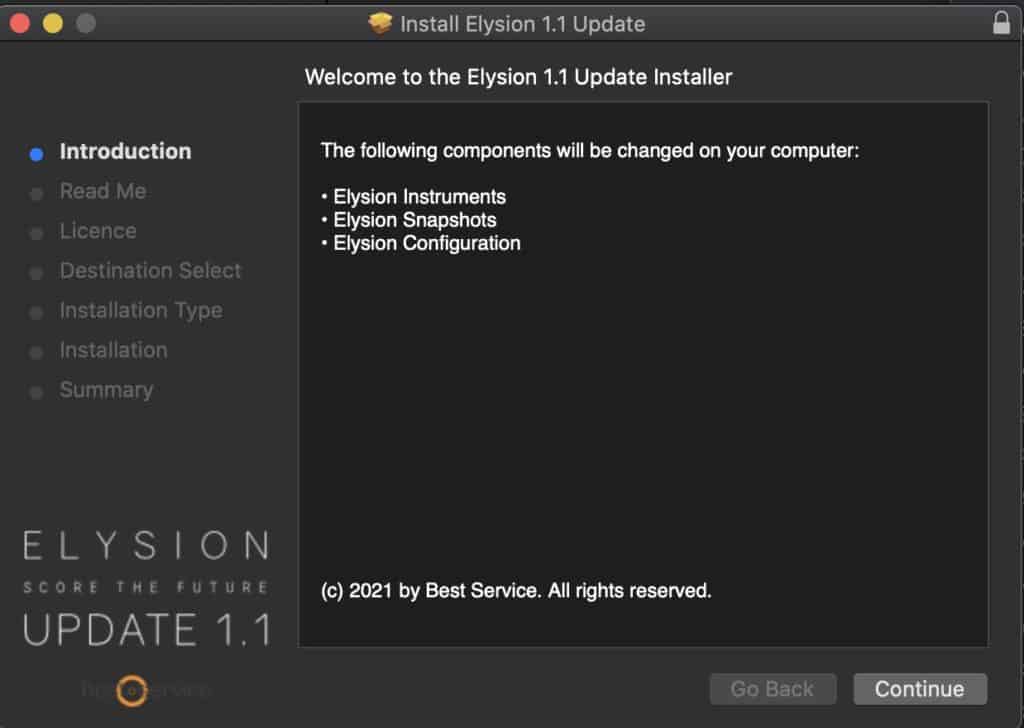The image size is (1024, 728).
Task: Click the orange Best Service ring logo
Action: [131, 689]
